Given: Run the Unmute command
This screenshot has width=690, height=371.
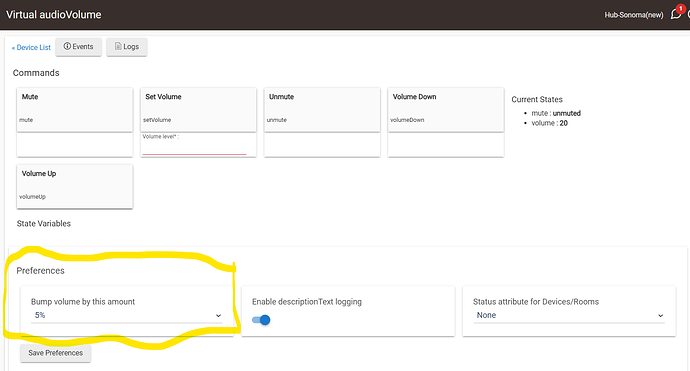Looking at the screenshot, I should pyautogui.click(x=322, y=109).
